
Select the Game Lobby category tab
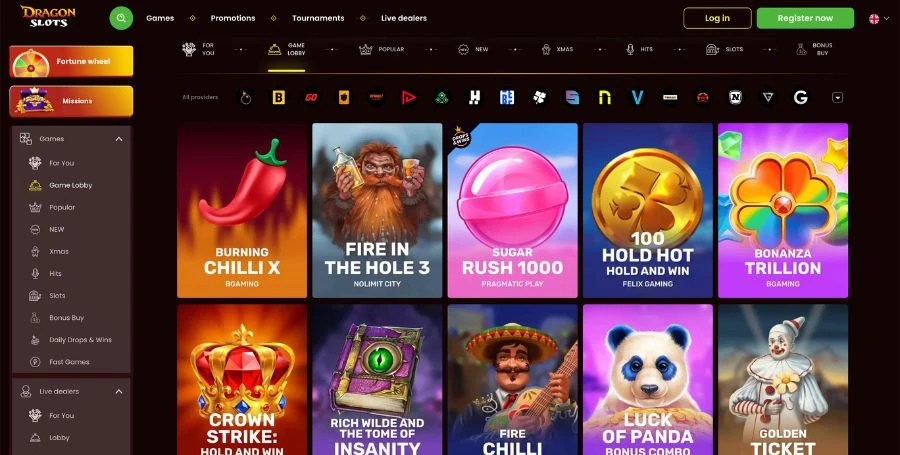point(286,49)
